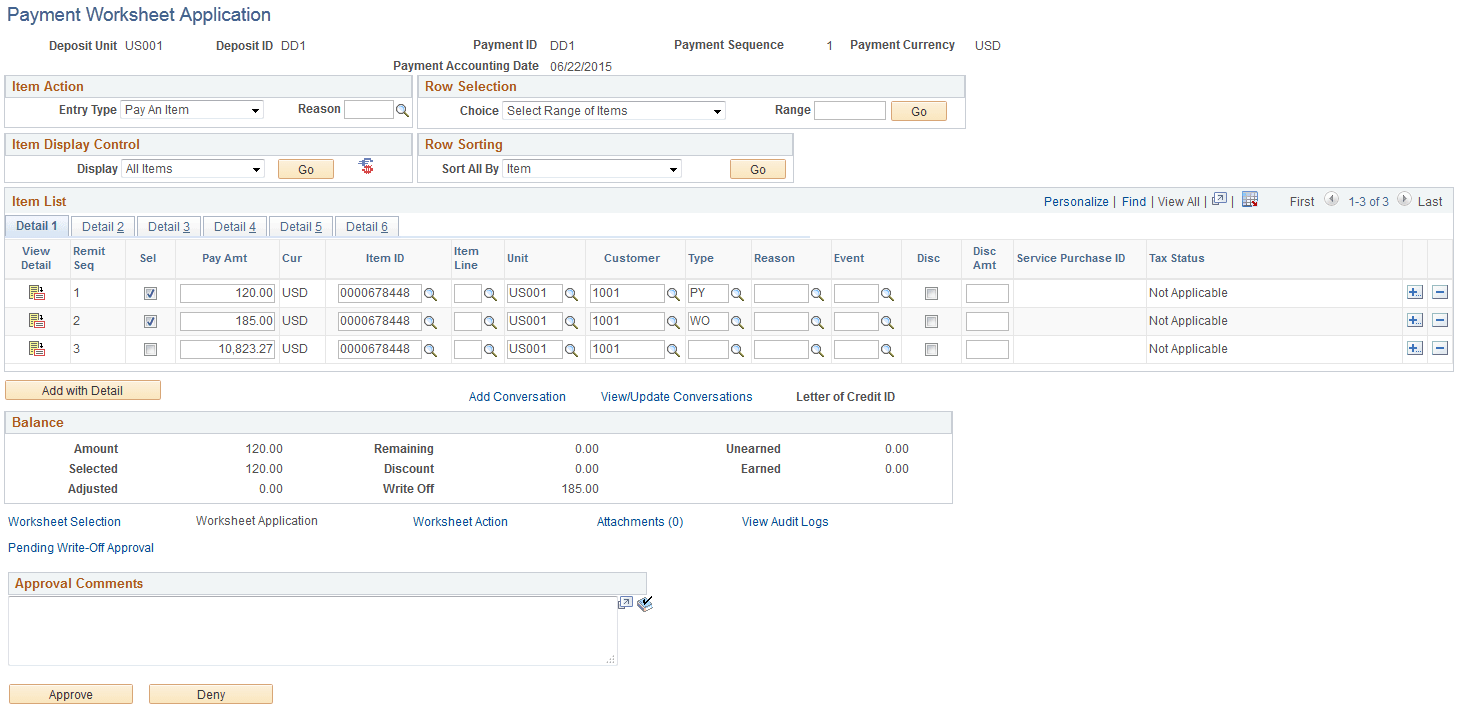Open the Entry Type dropdown
Image resolution: width=1463 pixels, height=710 pixels.
pyautogui.click(x=192, y=109)
